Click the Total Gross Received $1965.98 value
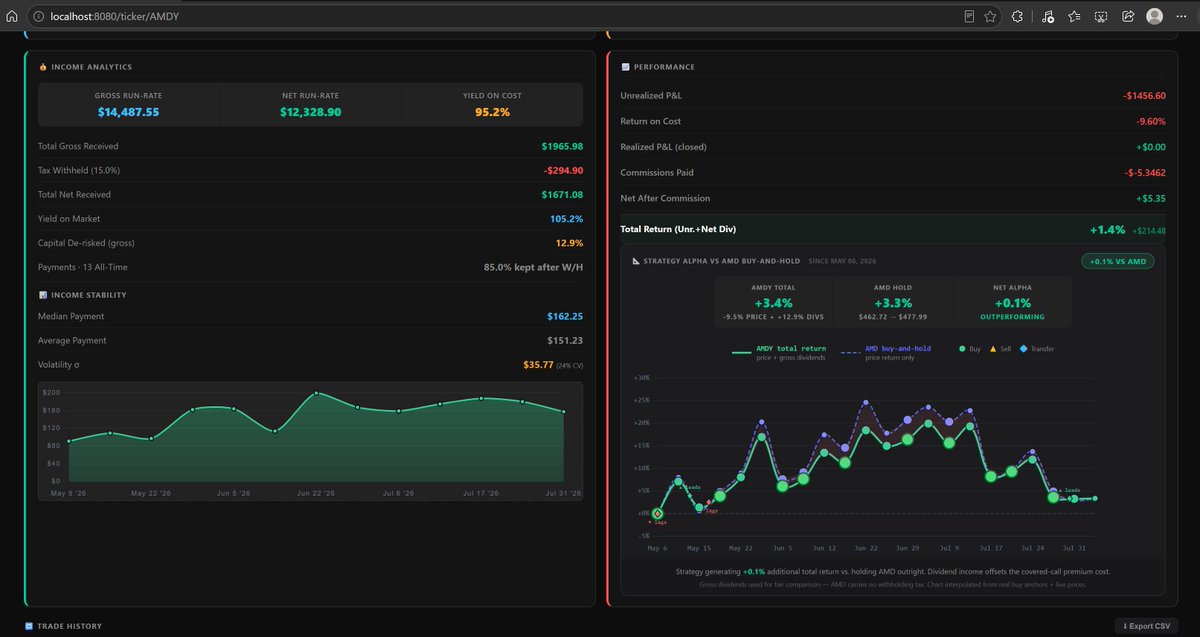Image resolution: width=1200 pixels, height=637 pixels. (562, 146)
